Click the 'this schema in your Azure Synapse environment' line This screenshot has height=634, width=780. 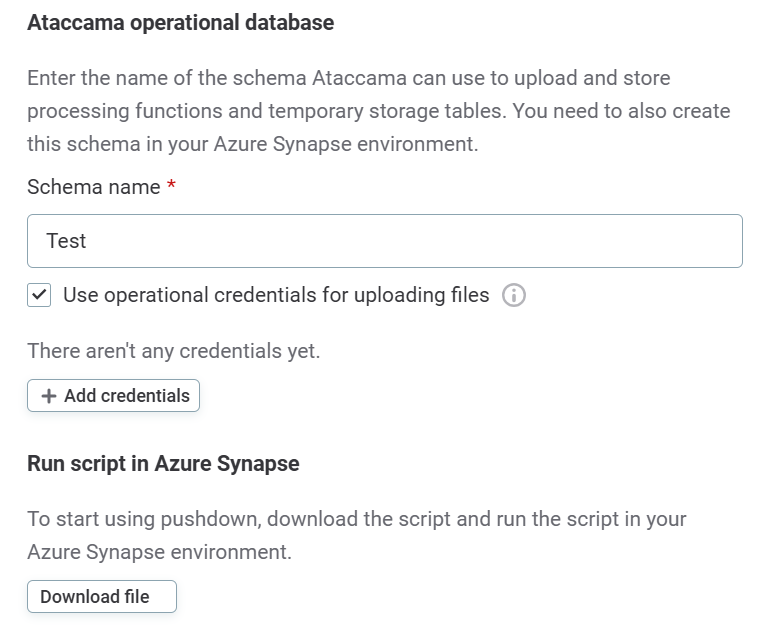pos(252,144)
